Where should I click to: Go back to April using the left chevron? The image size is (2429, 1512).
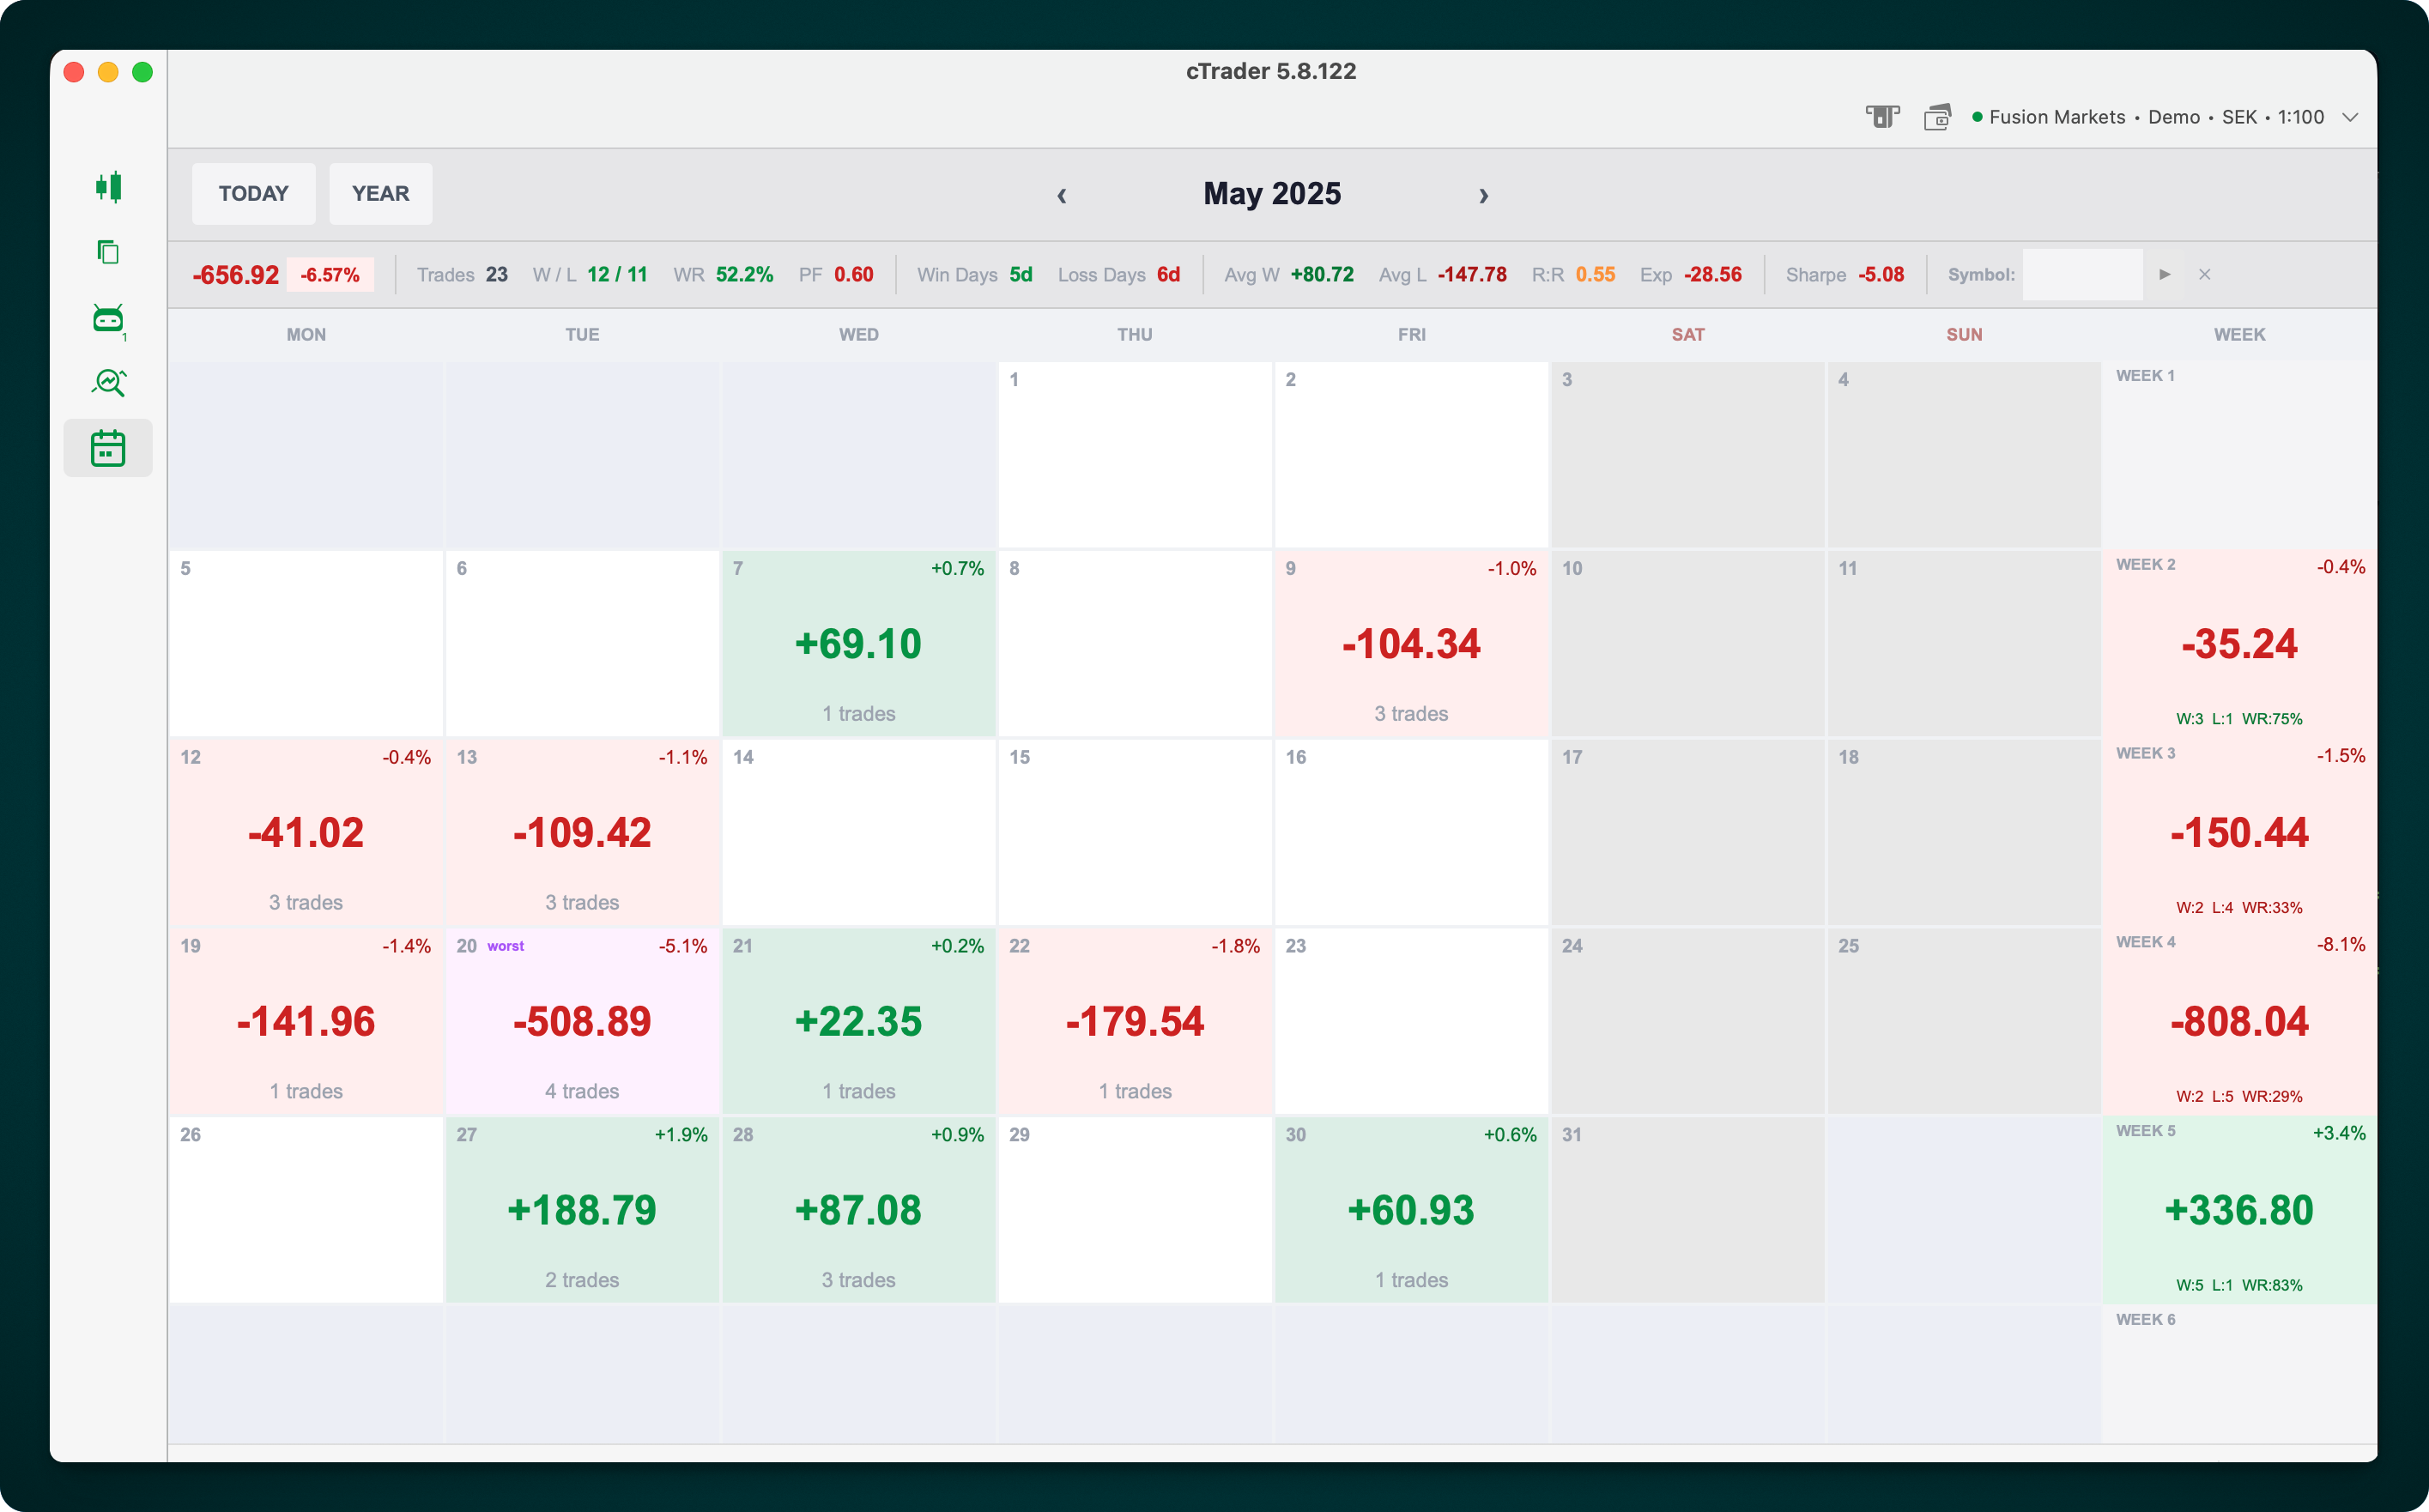coord(1062,195)
